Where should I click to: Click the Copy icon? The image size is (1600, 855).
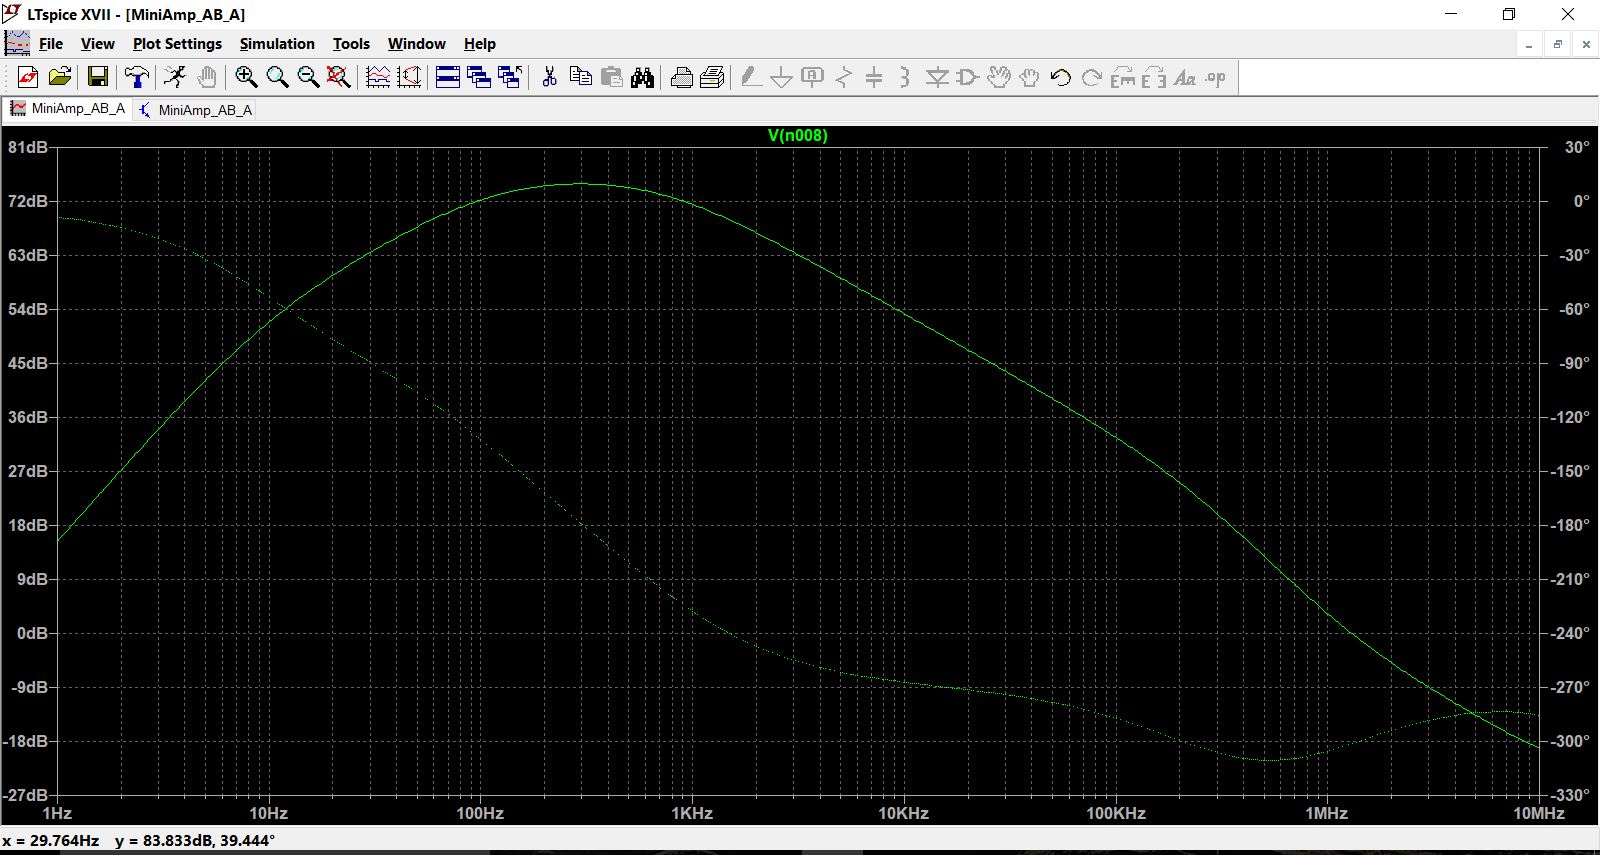click(x=580, y=77)
